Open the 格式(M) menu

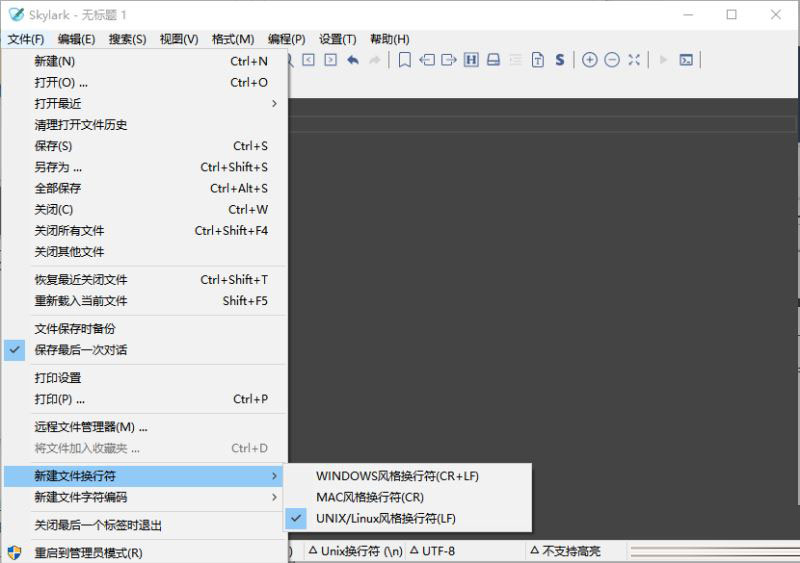coord(233,39)
